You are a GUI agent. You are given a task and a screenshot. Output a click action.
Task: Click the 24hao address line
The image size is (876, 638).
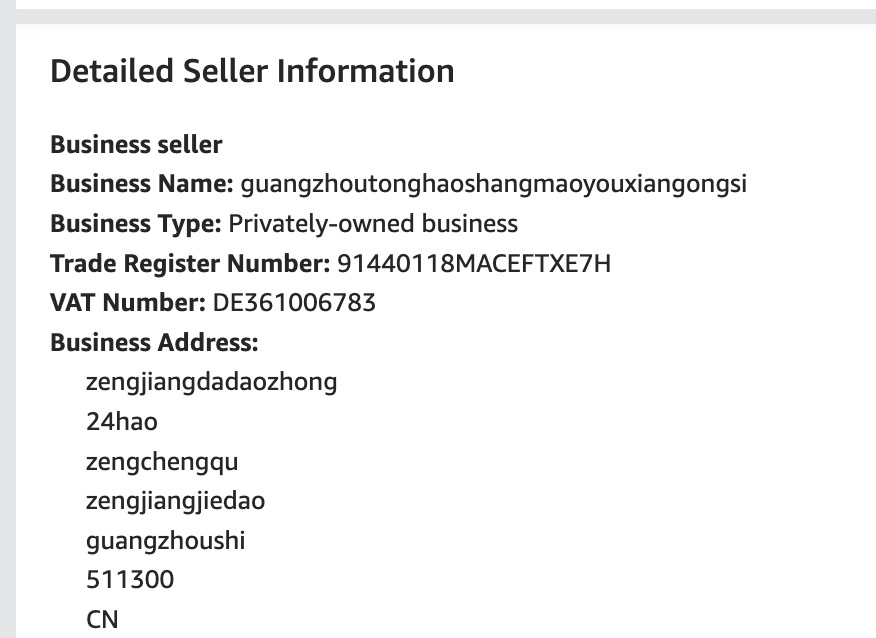pyautogui.click(x=122, y=421)
